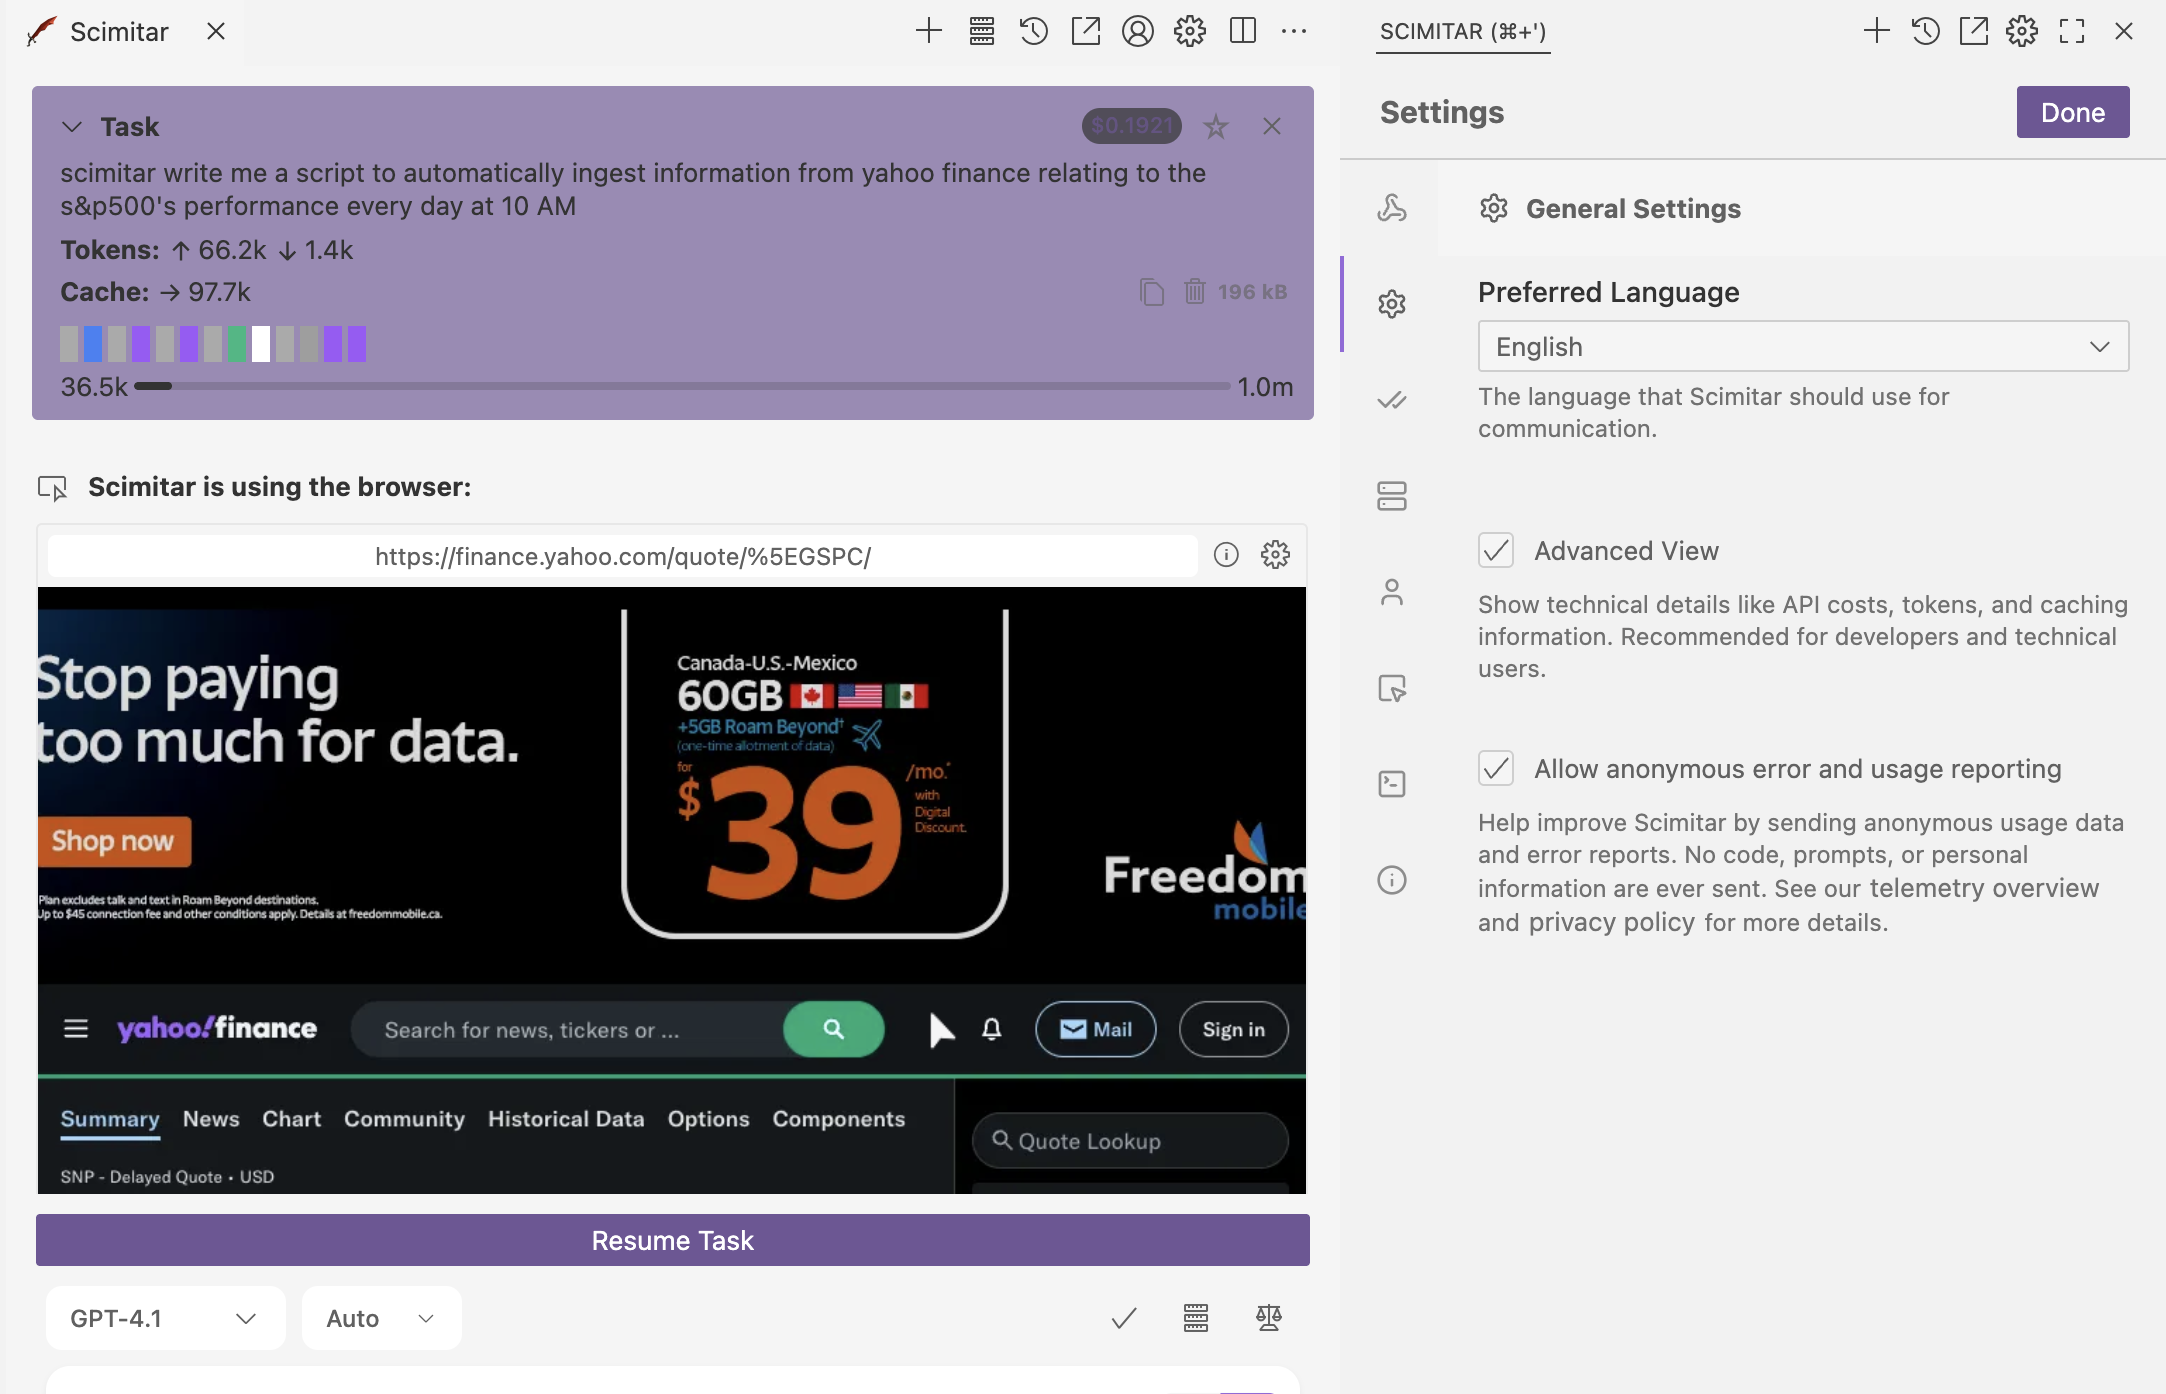Screen dimensions: 2166x1394
Task: Open Auto-approve double-check sidebar tab
Action: pyautogui.click(x=1391, y=400)
